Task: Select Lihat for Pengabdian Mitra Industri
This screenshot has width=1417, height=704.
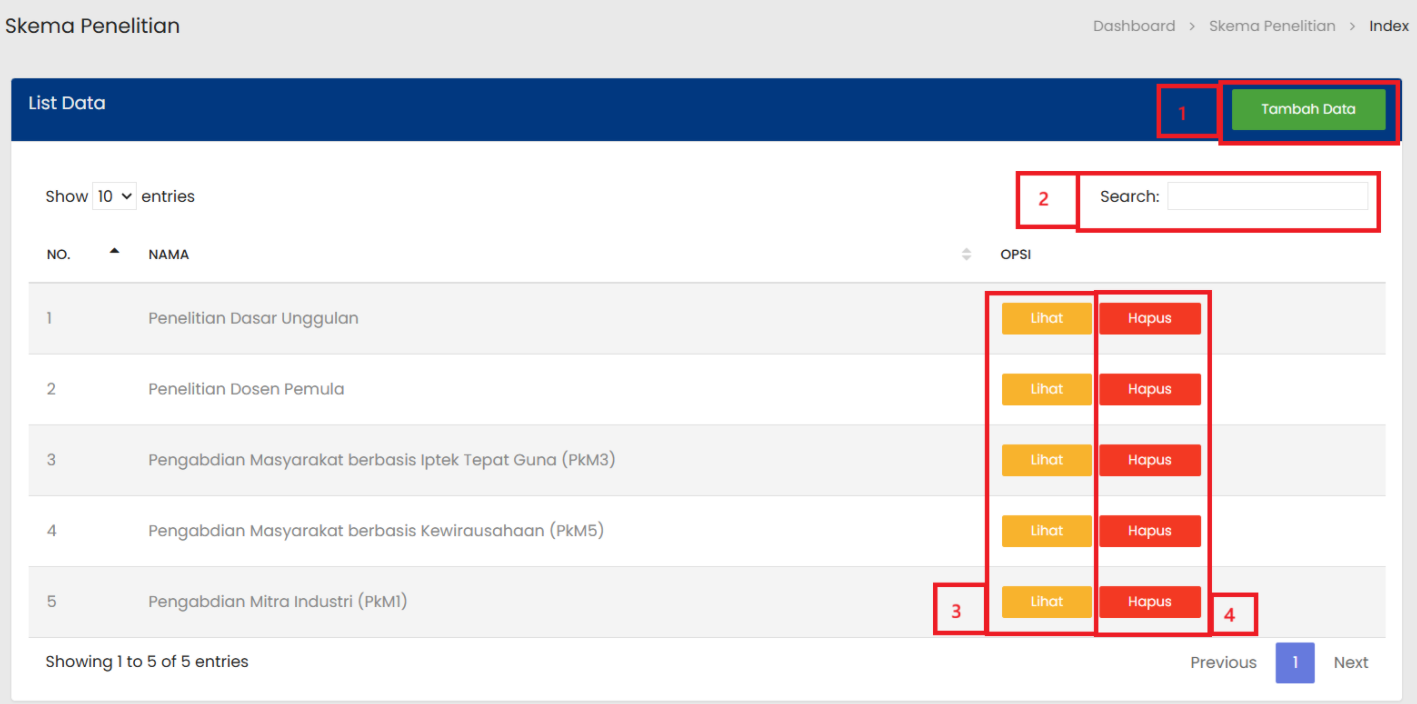Action: (x=1046, y=602)
